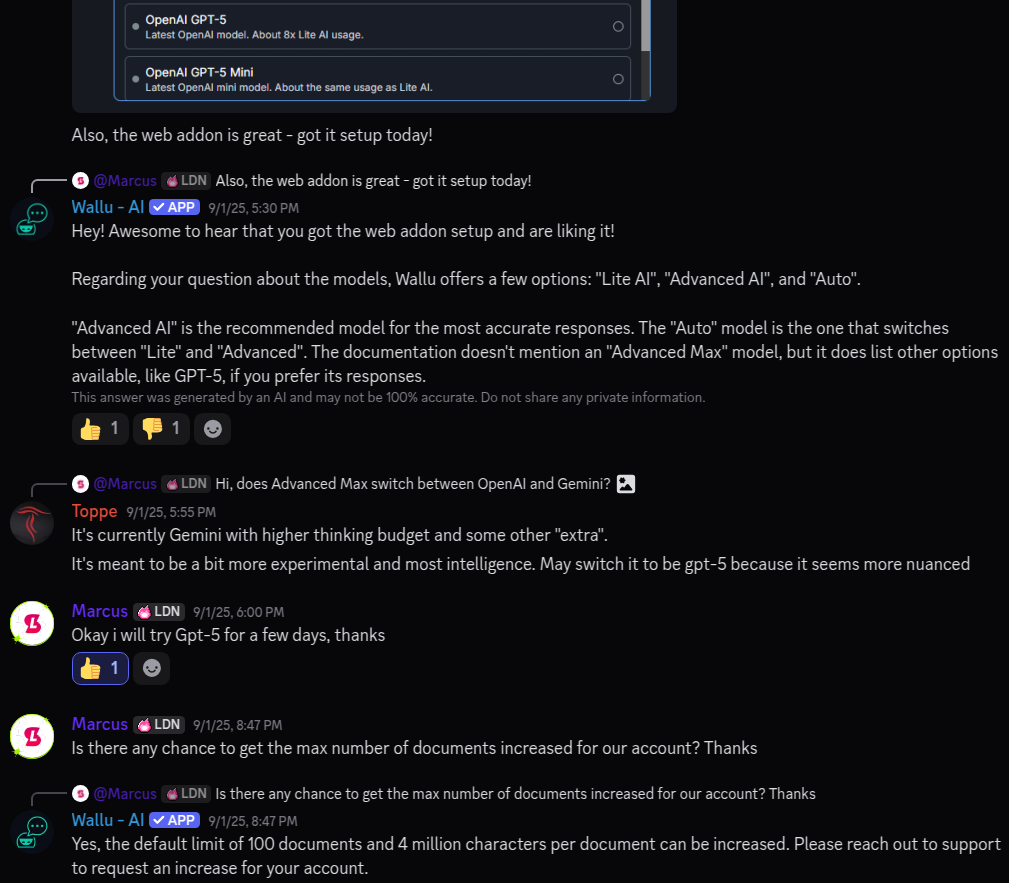Click Marcus's avatar on the documents question
Viewport: 1009px width, 883px height.
click(x=32, y=736)
